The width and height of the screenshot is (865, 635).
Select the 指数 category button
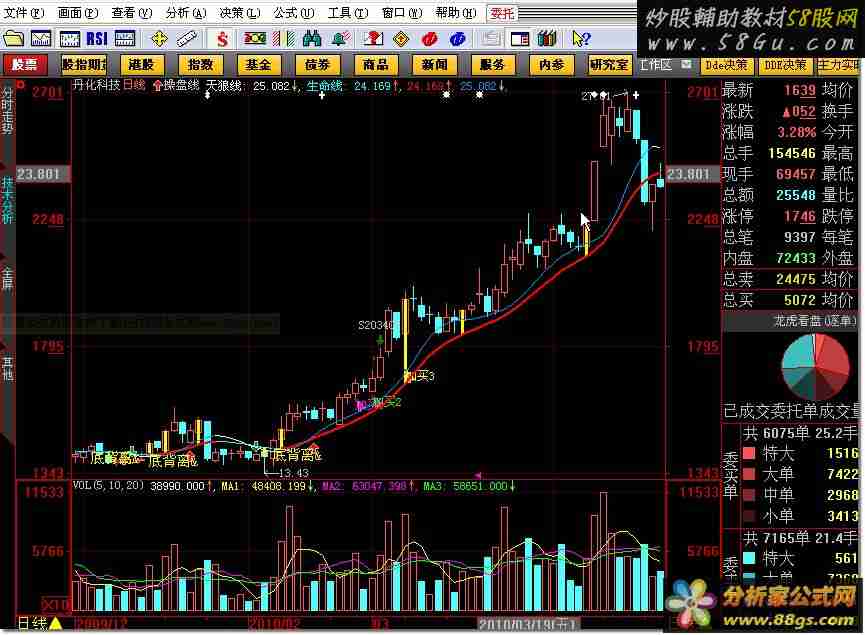click(x=200, y=65)
